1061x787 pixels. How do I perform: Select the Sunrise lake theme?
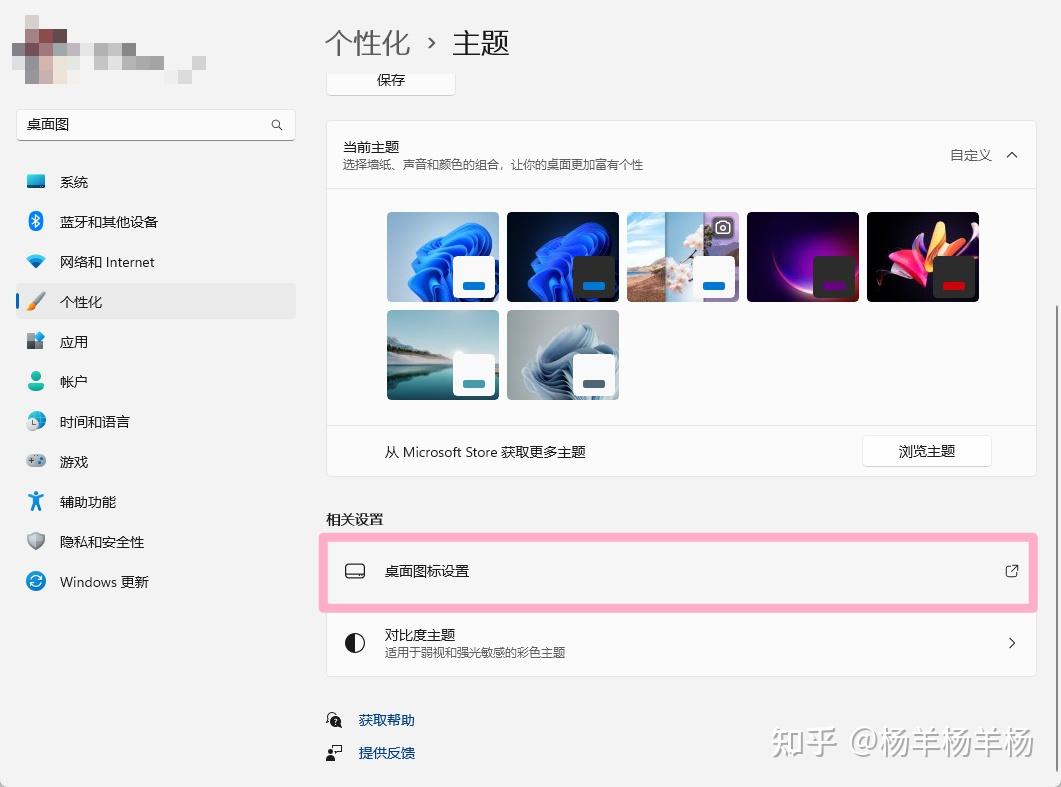coord(443,355)
